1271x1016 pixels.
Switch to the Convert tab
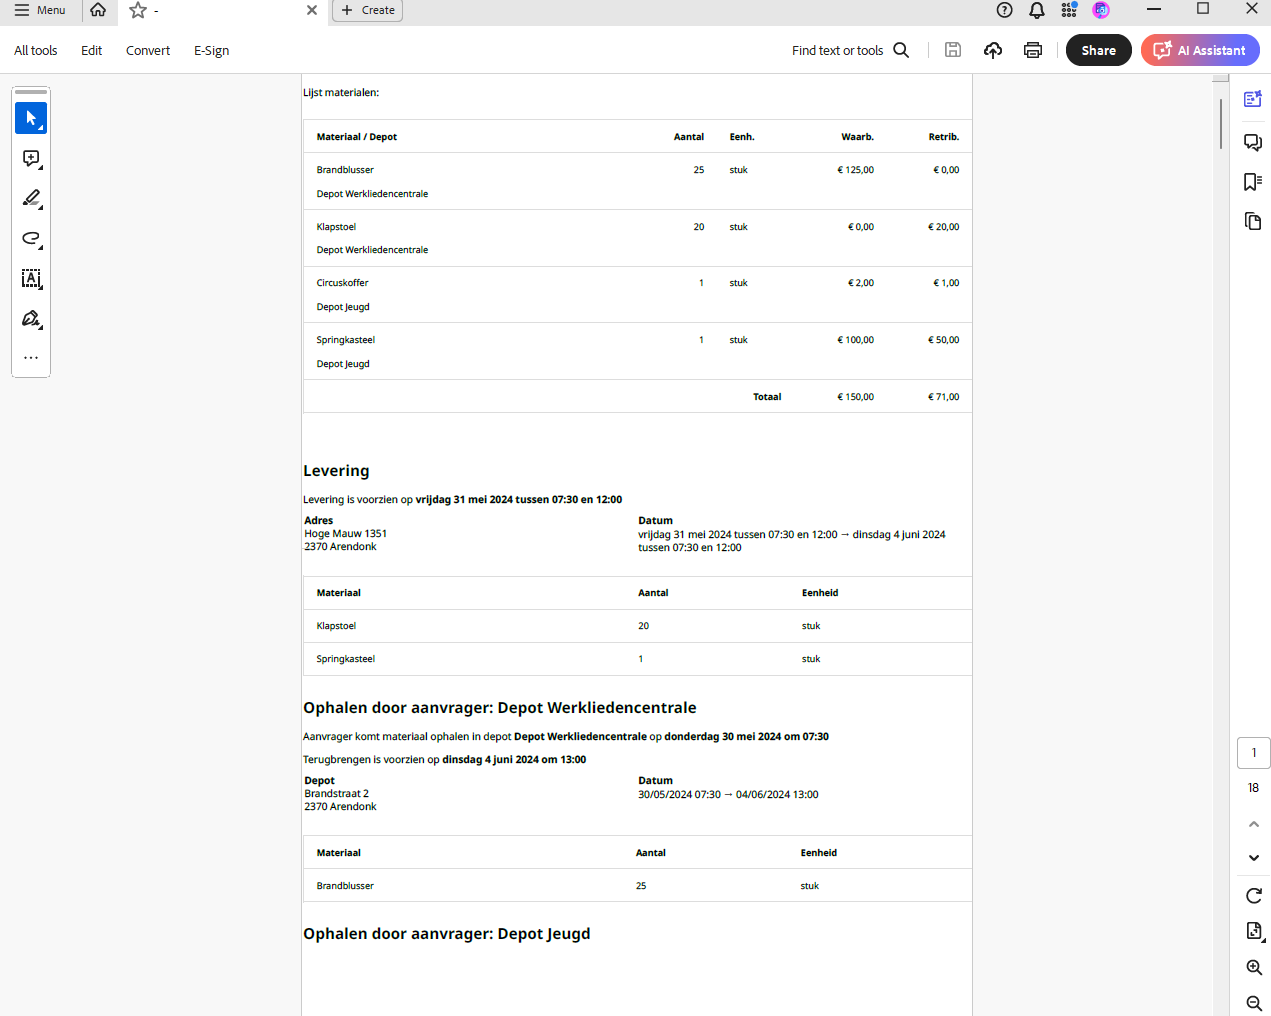tap(148, 50)
